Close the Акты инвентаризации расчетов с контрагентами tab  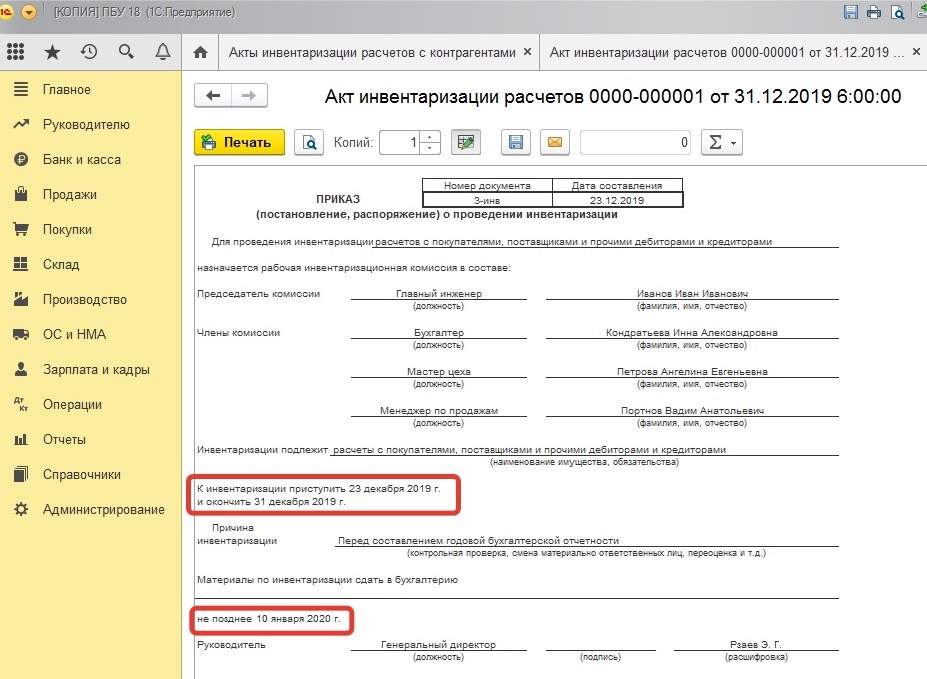coord(527,52)
